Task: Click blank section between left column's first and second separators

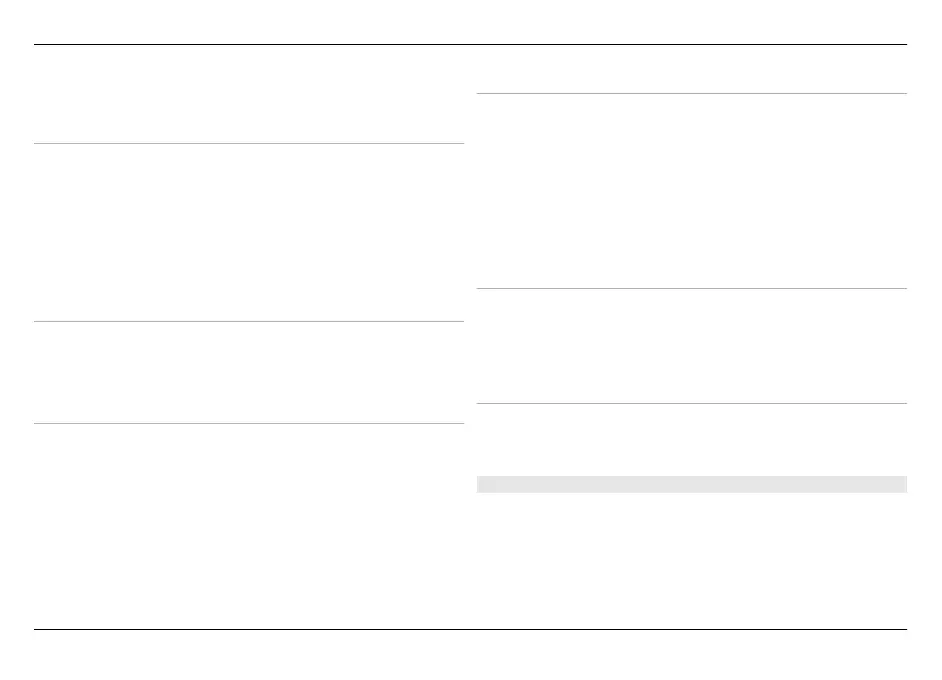Action: [x=249, y=232]
